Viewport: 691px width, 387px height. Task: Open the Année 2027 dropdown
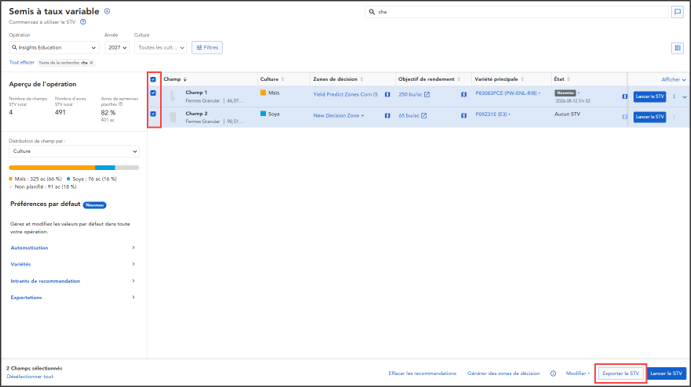coord(117,48)
